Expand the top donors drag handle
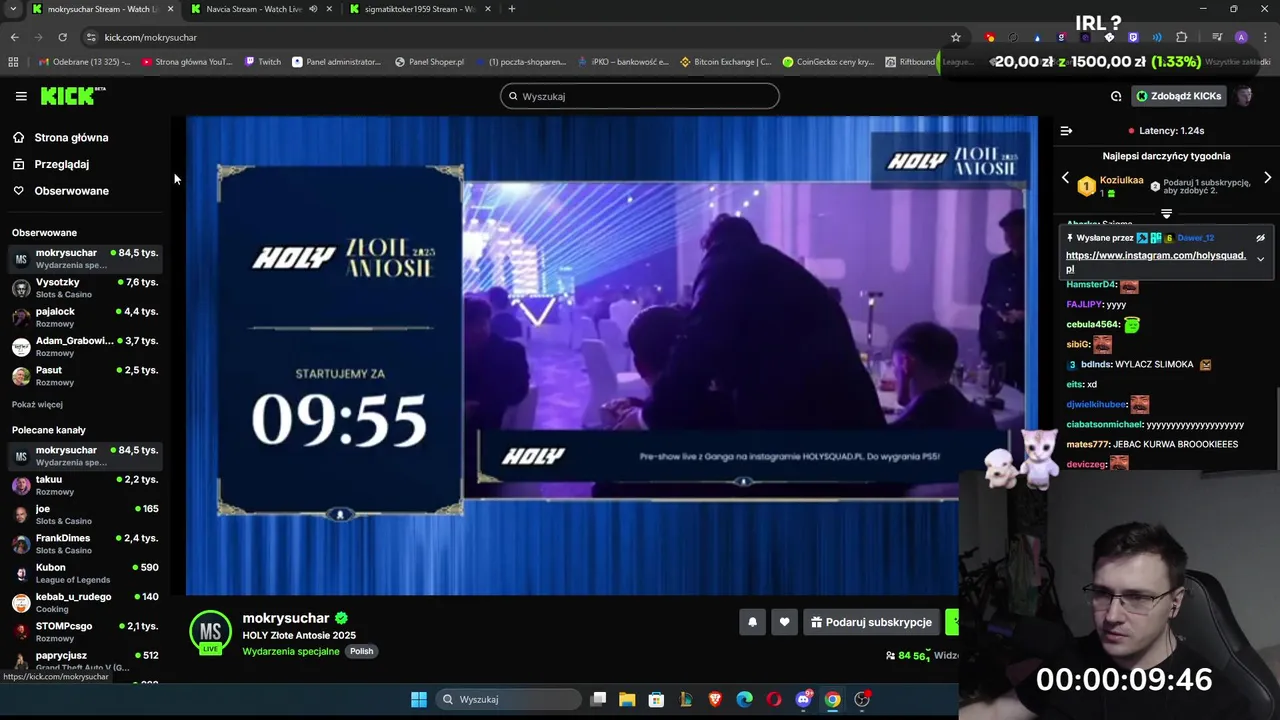Image resolution: width=1280 pixels, height=720 pixels. pyautogui.click(x=1166, y=214)
